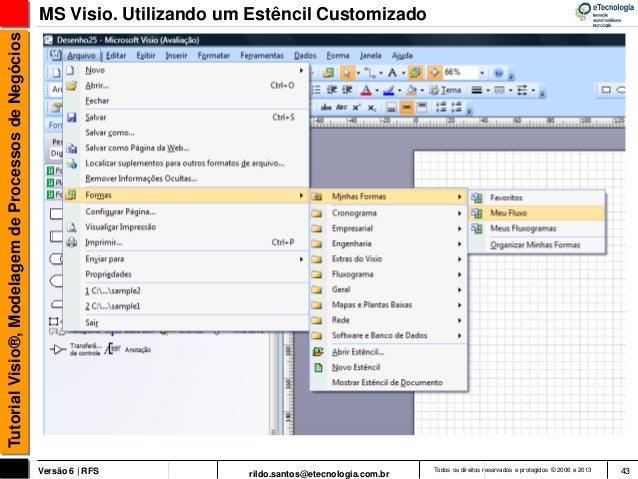
Task: Click the align middle text icon
Action: pyautogui.click(x=406, y=107)
